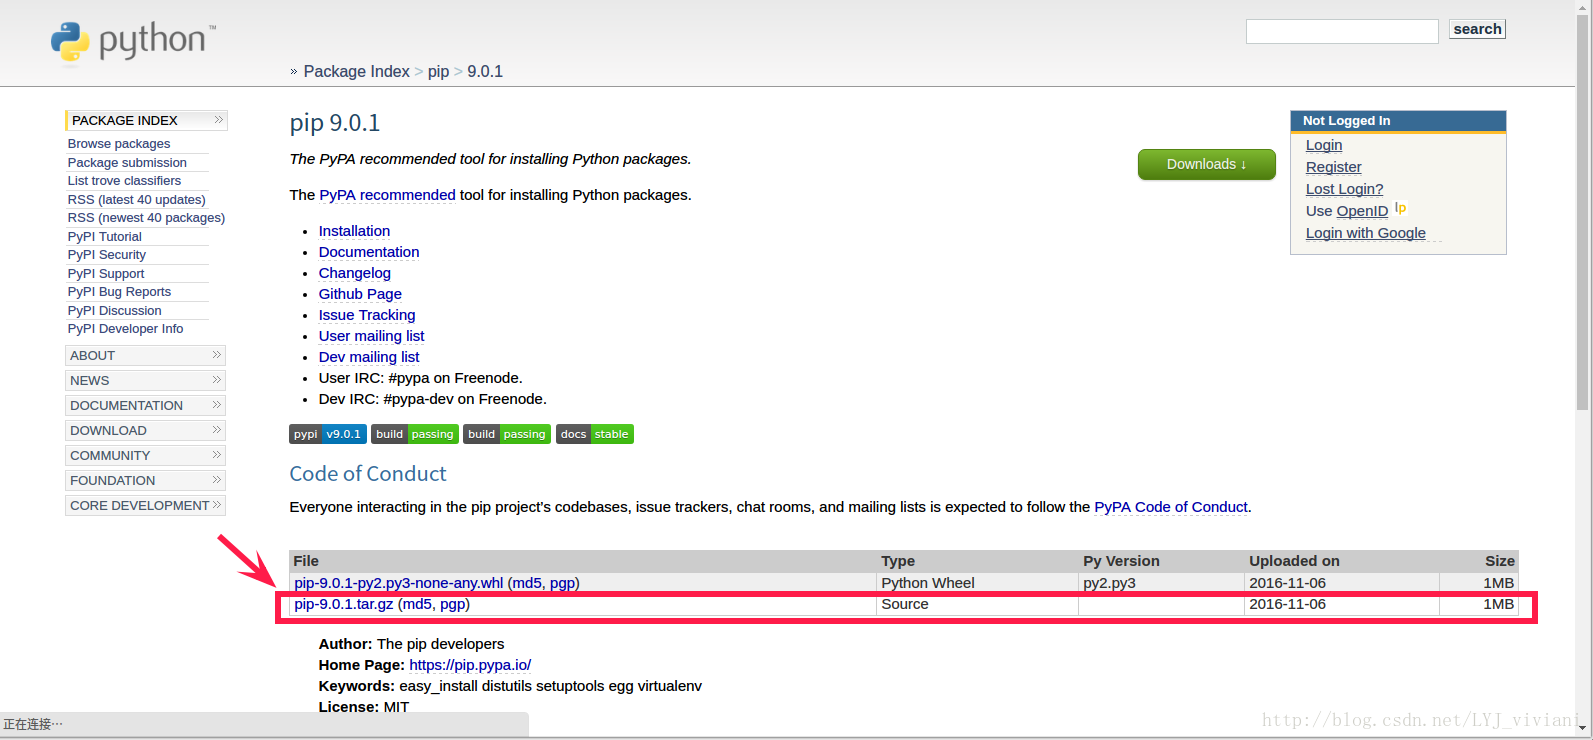This screenshot has width=1593, height=740.
Task: Open the Changelog link
Action: (x=354, y=273)
